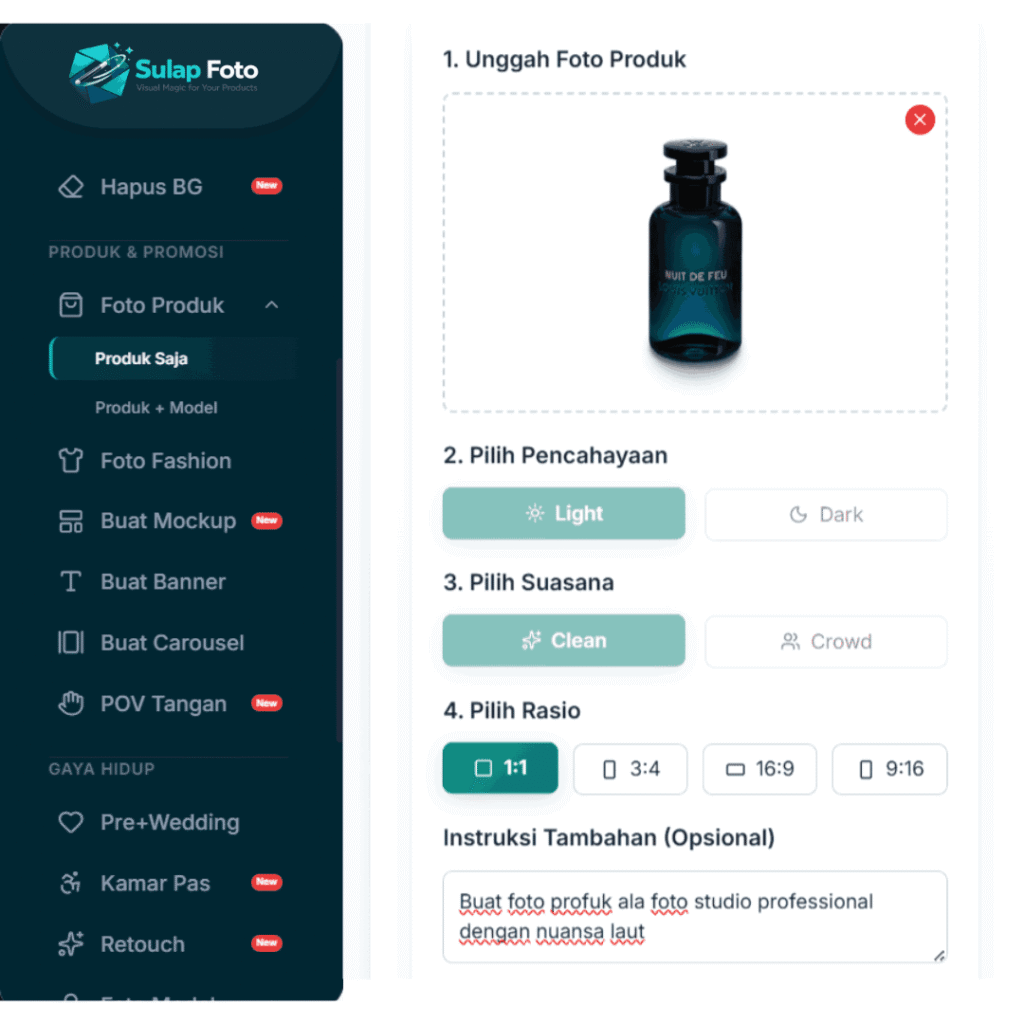Click the Foto Fashion shirt icon
Viewport: 1024px width, 1024px height.
click(71, 460)
